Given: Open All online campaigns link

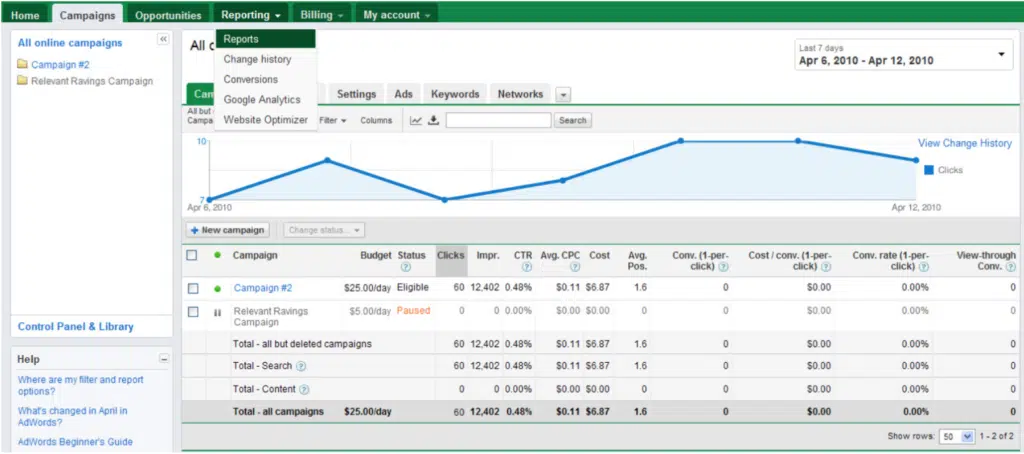Looking at the screenshot, I should coord(70,43).
